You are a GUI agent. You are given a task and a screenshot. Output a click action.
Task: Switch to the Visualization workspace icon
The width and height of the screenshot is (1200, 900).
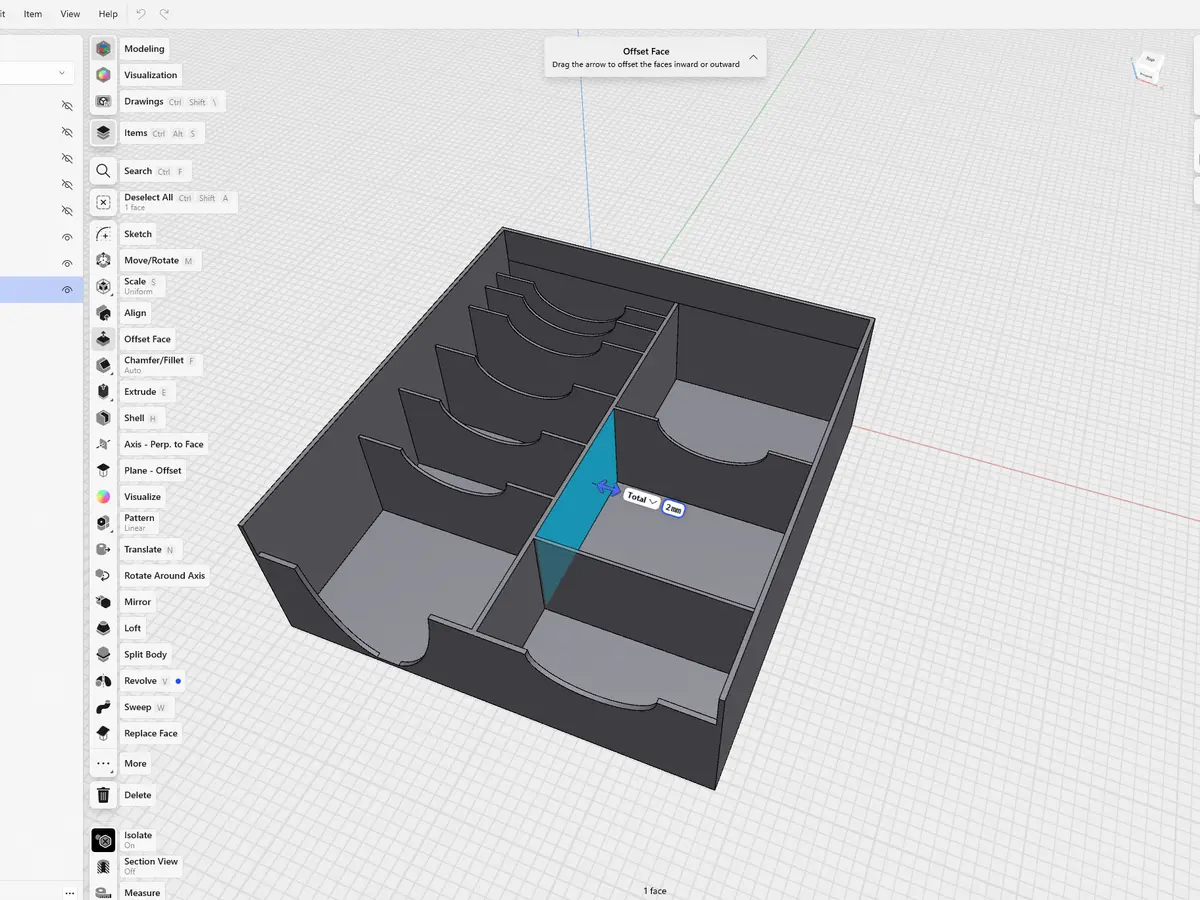(103, 75)
